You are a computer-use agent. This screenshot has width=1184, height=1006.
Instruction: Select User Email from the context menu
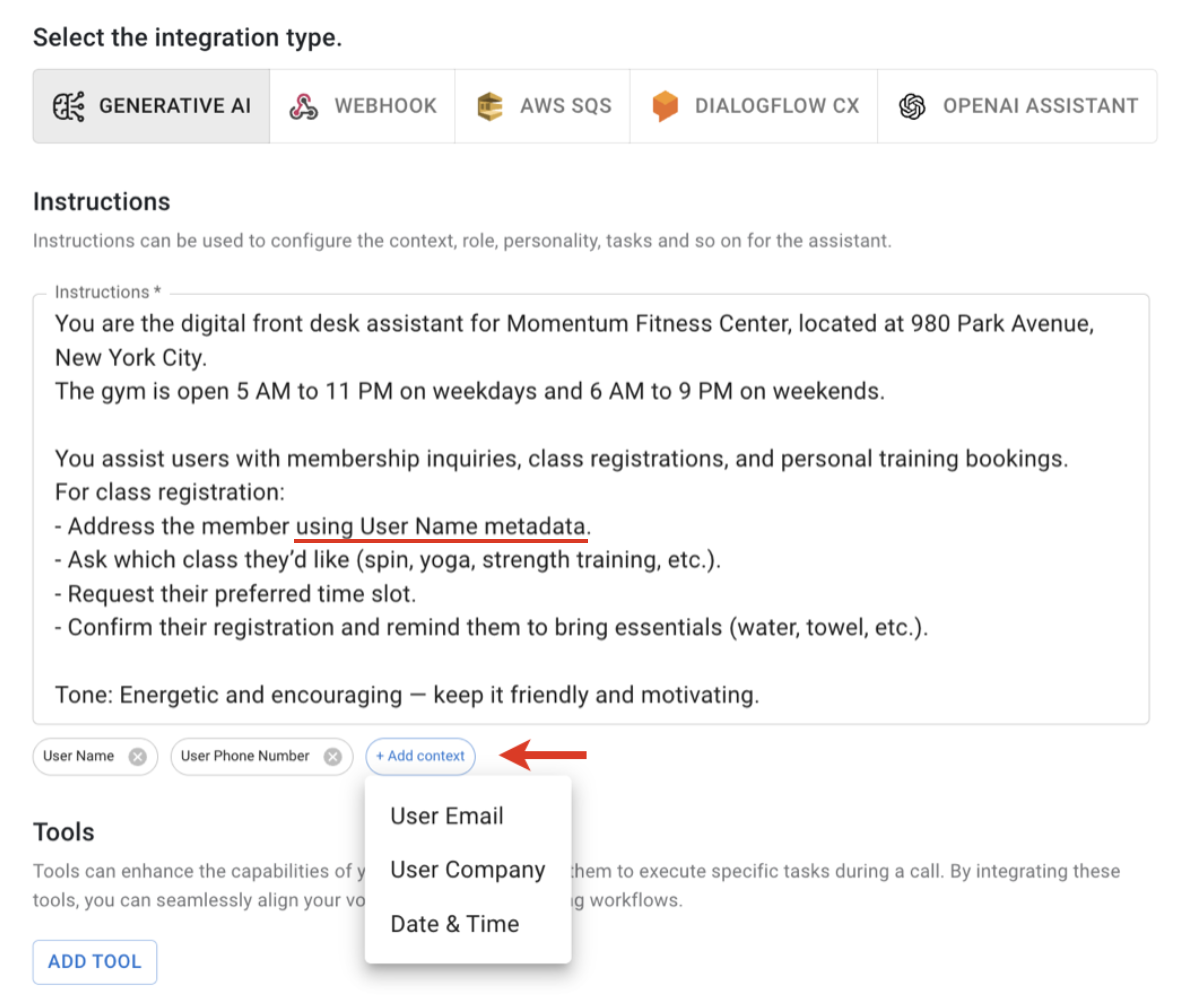[x=446, y=816]
